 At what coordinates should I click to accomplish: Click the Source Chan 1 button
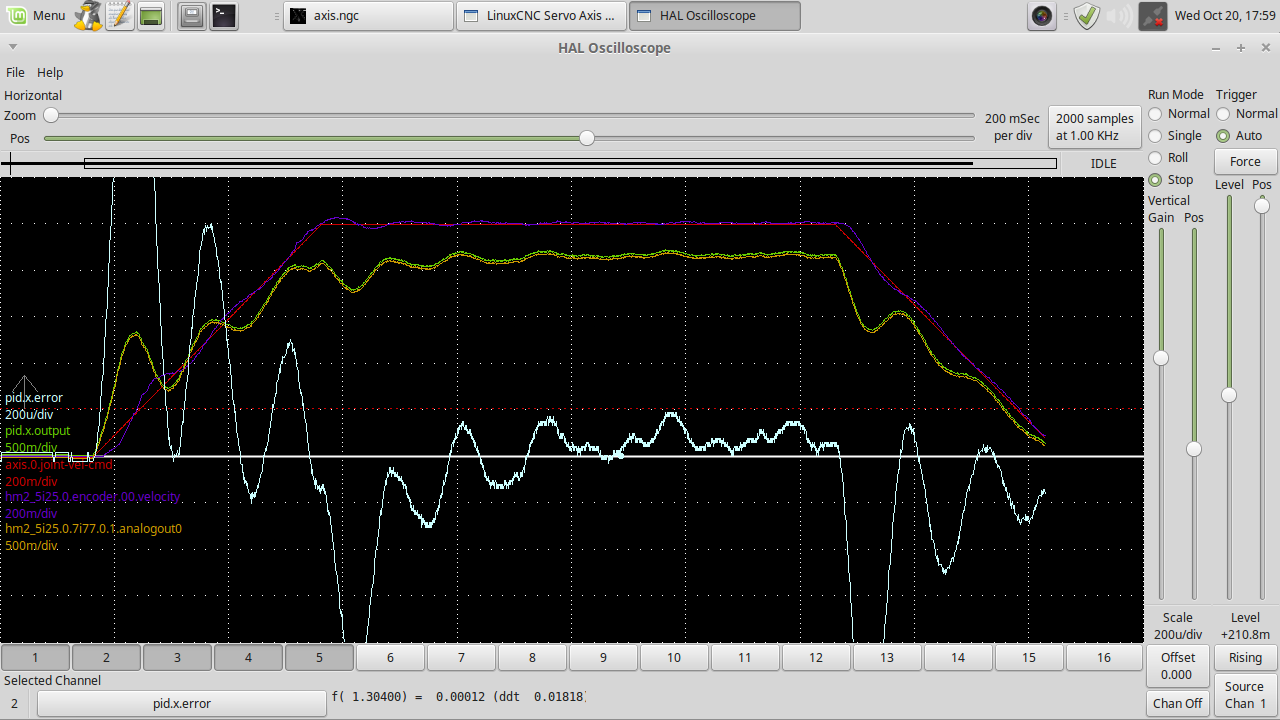[1245, 695]
